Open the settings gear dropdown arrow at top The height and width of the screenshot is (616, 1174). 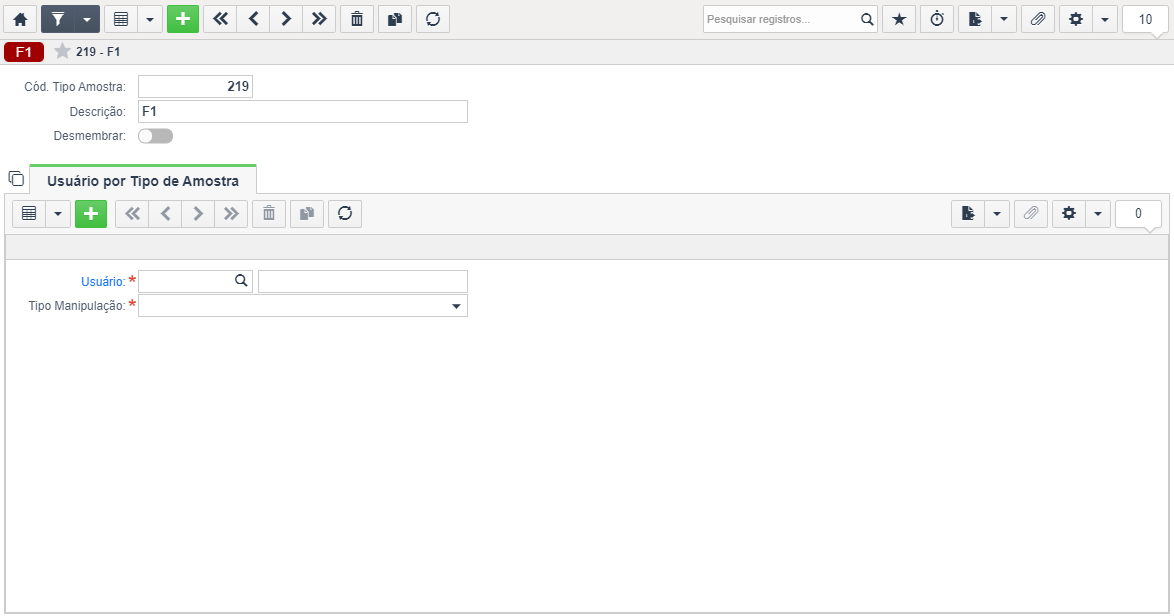click(1105, 19)
